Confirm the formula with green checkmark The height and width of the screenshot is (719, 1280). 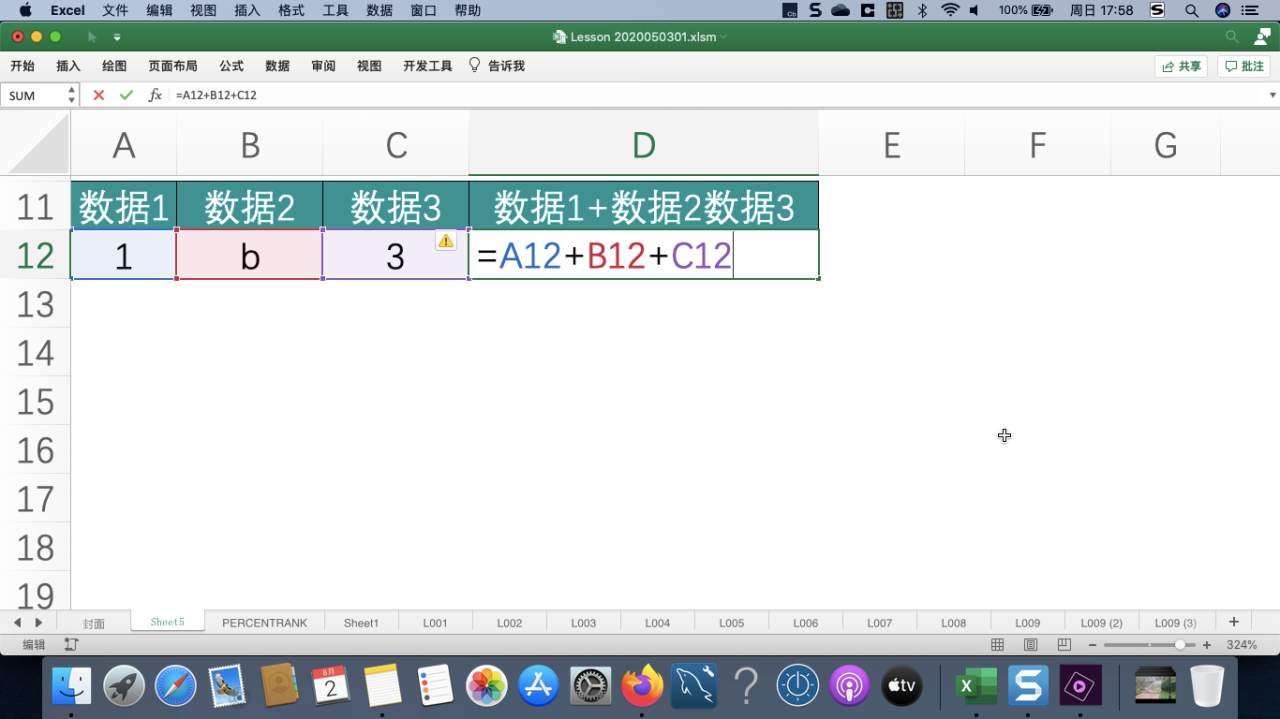pyautogui.click(x=126, y=95)
